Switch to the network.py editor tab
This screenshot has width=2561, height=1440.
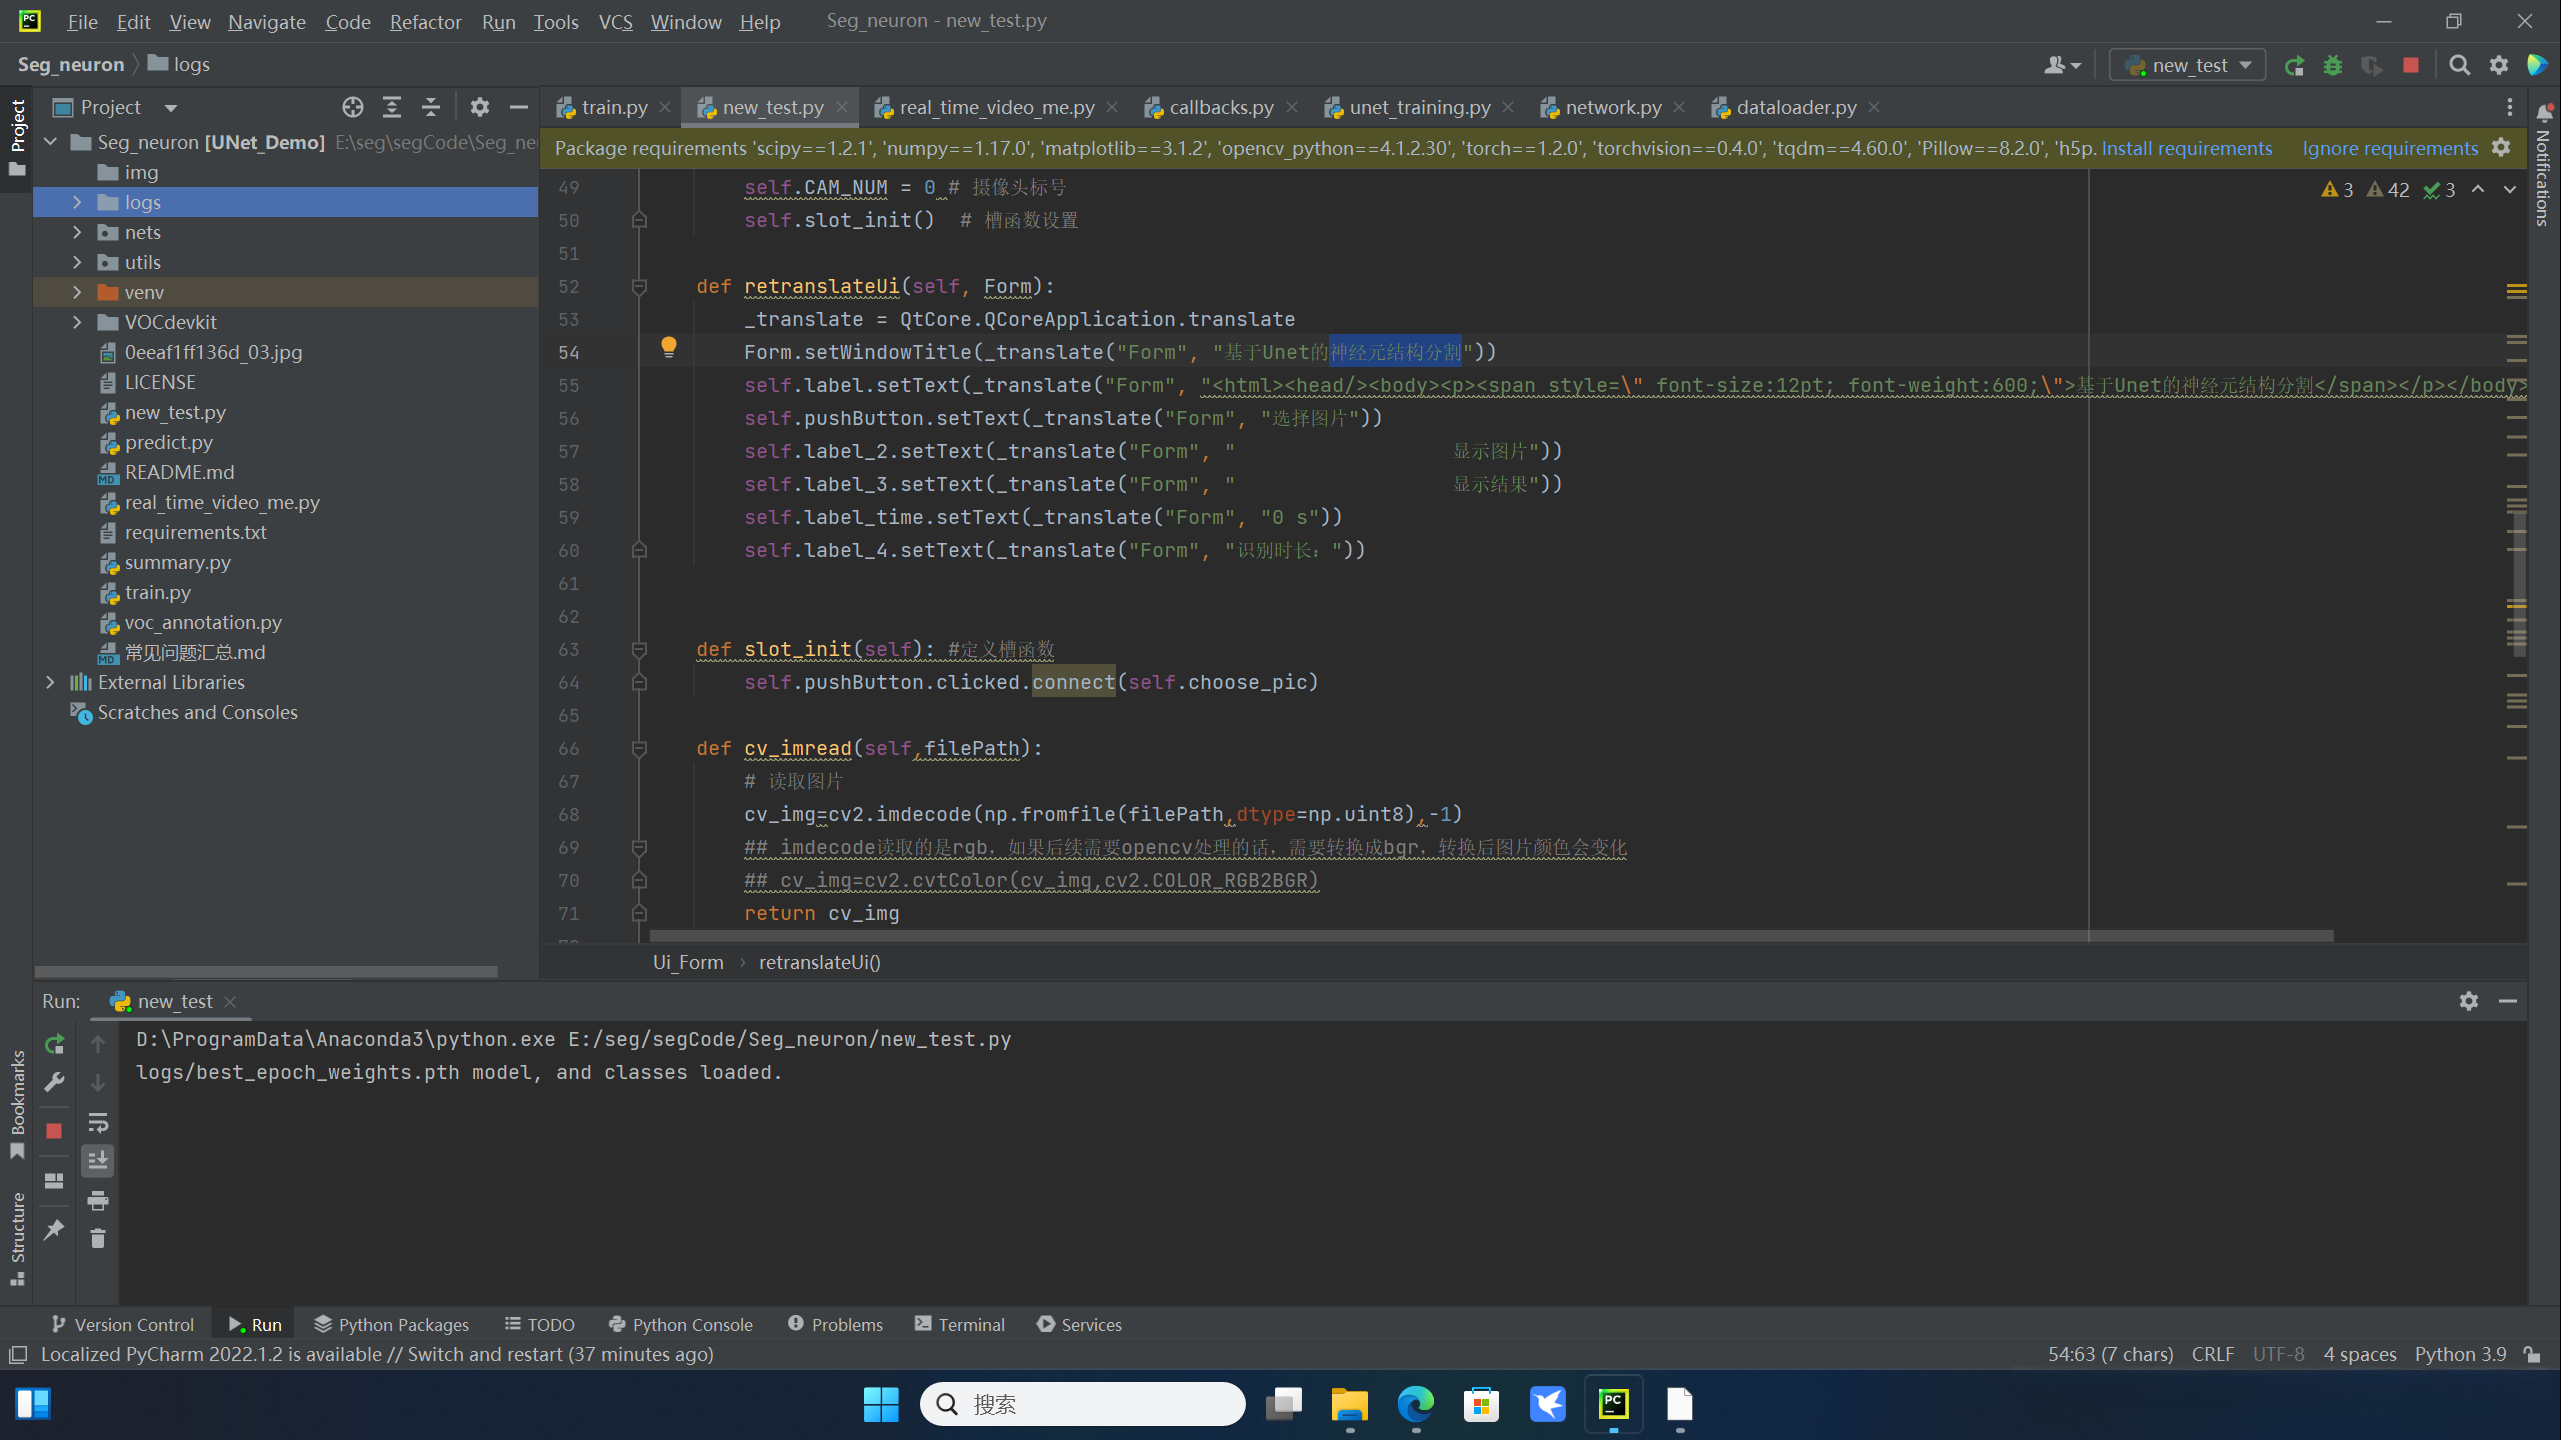point(1611,107)
